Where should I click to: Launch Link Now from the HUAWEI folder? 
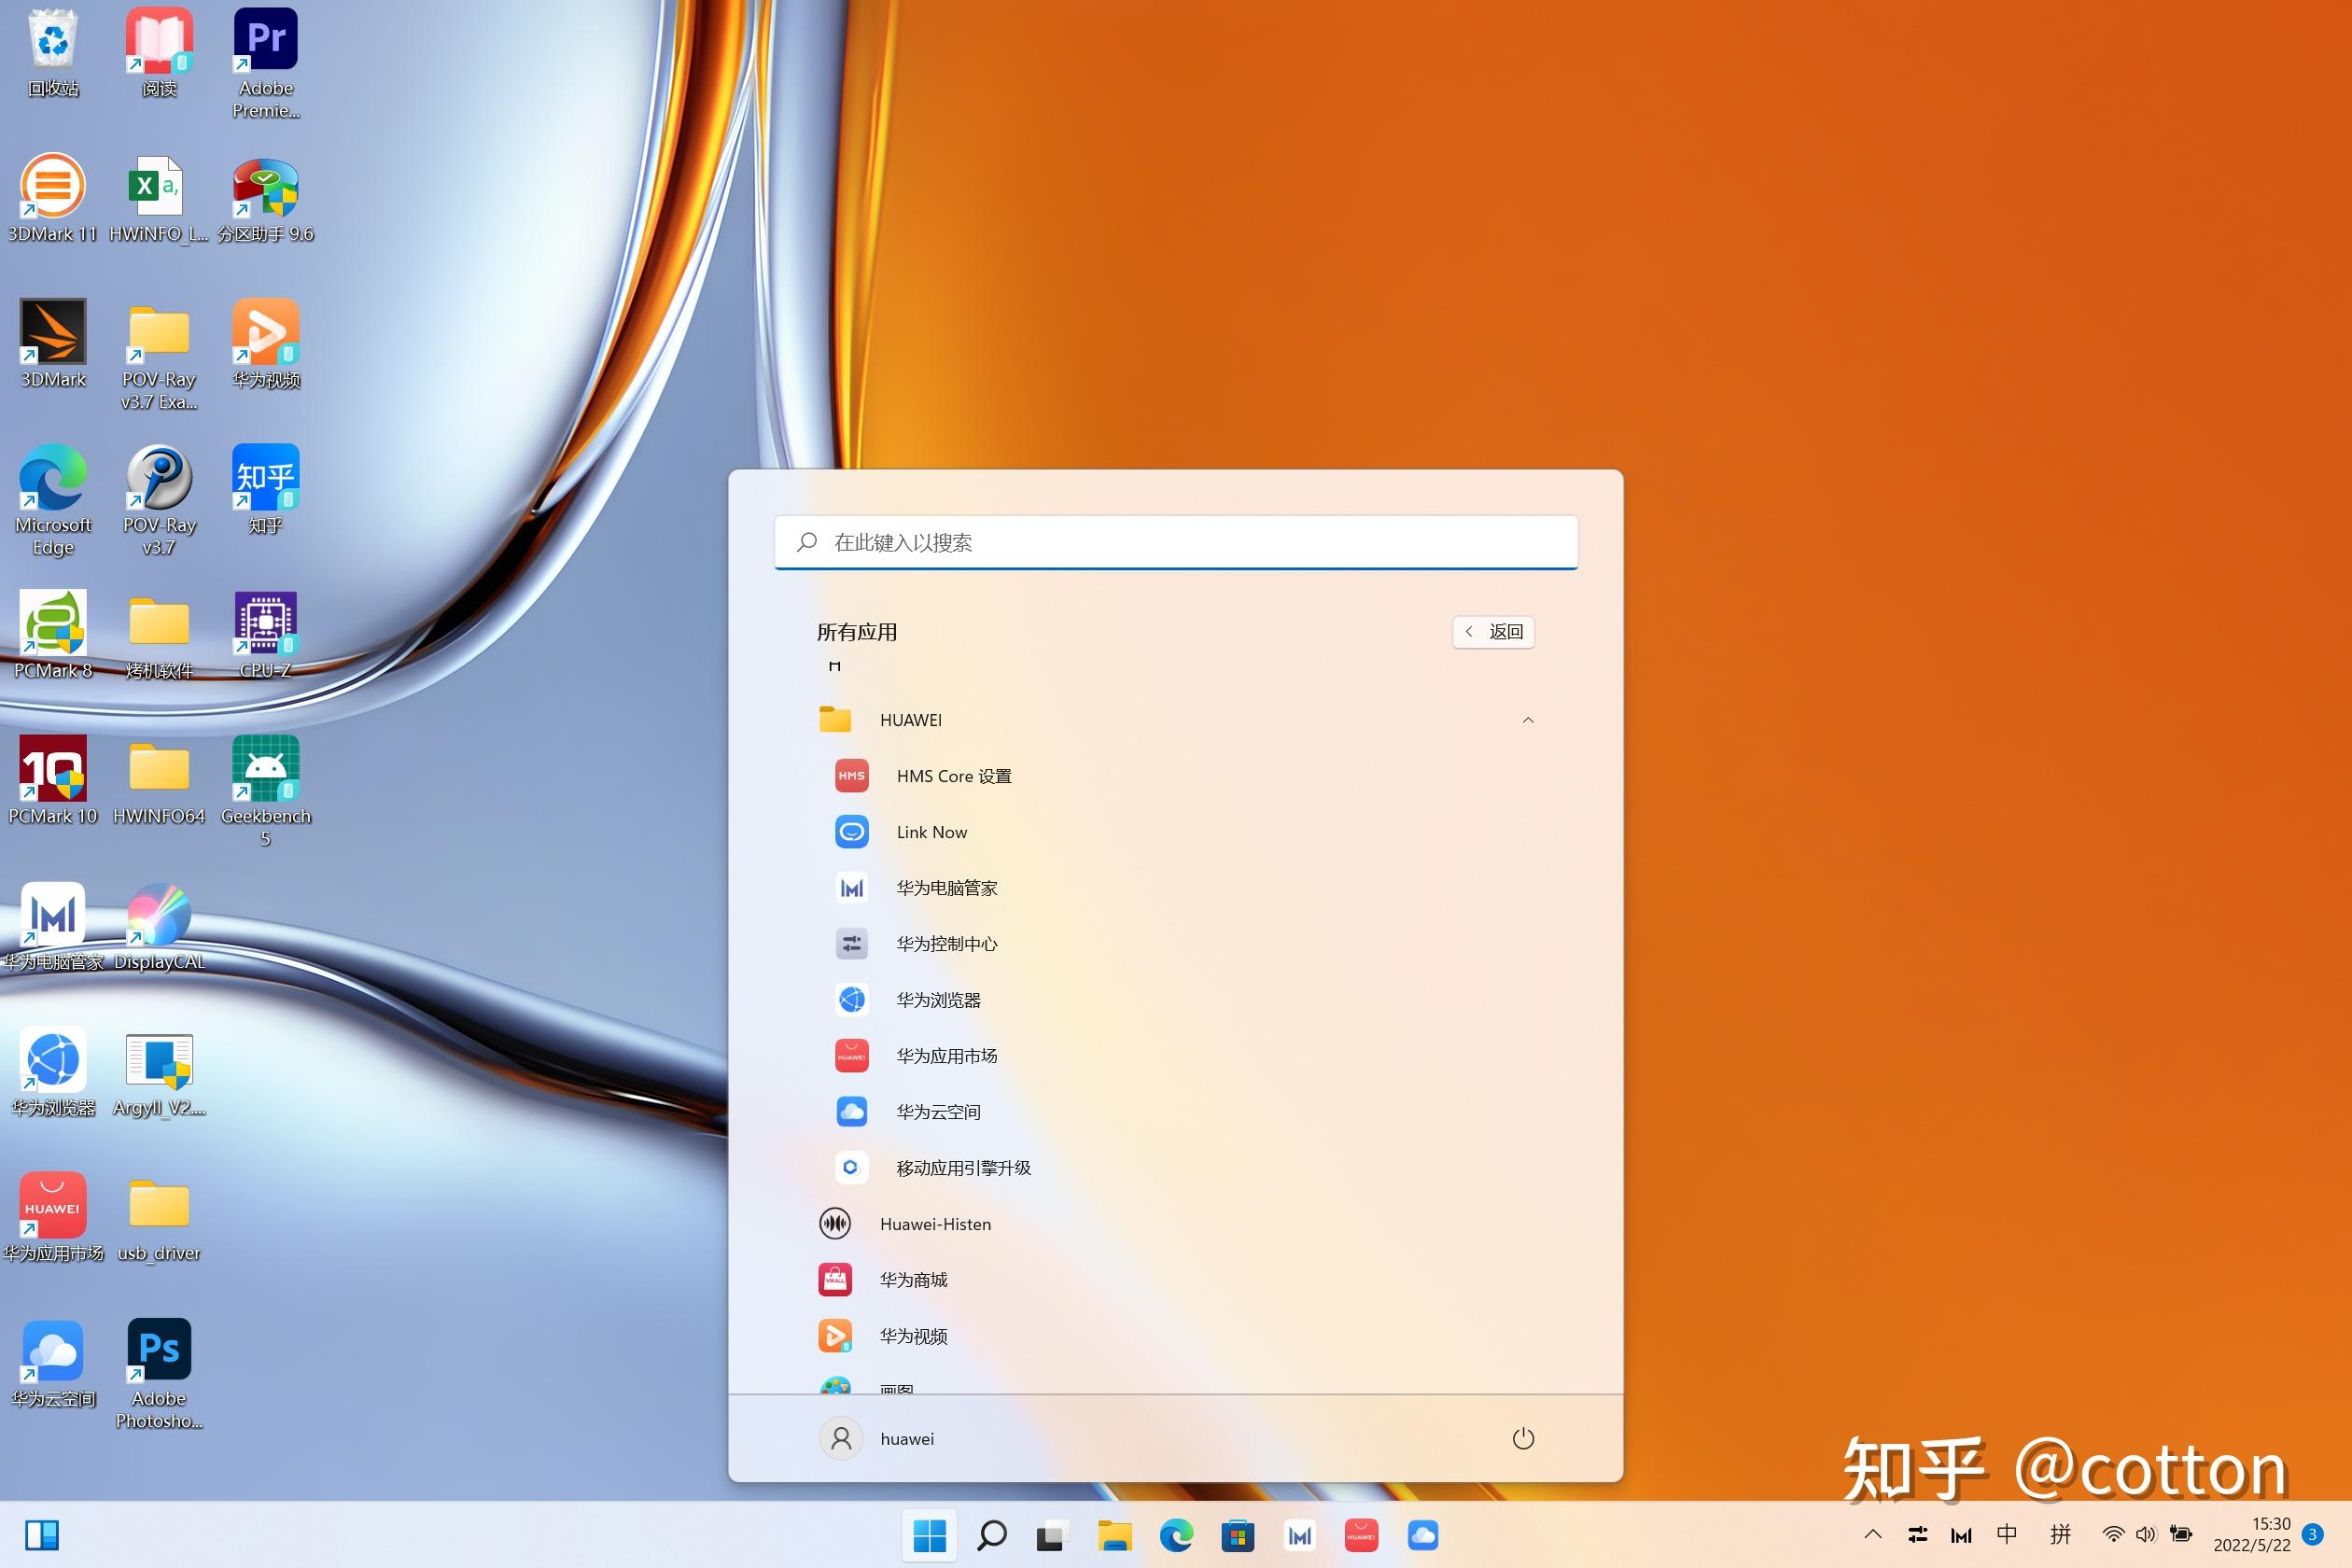pos(931,832)
